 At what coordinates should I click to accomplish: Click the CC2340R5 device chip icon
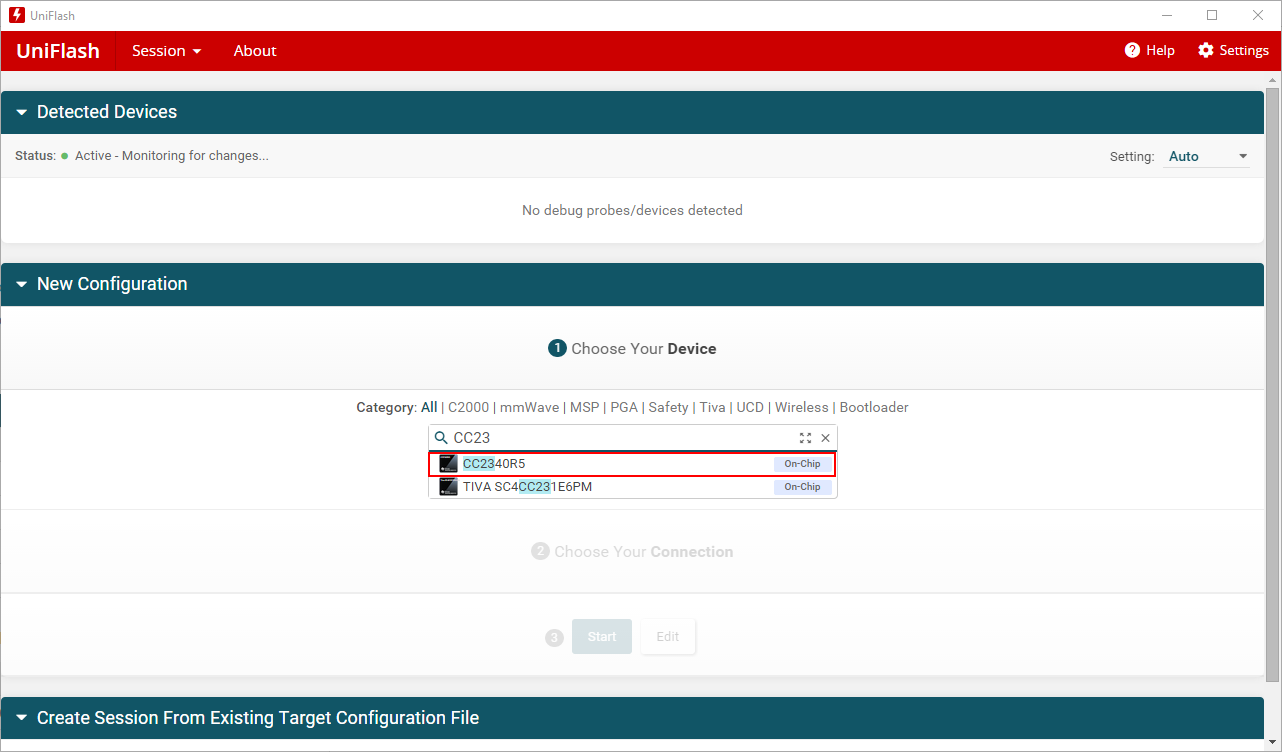[448, 464]
